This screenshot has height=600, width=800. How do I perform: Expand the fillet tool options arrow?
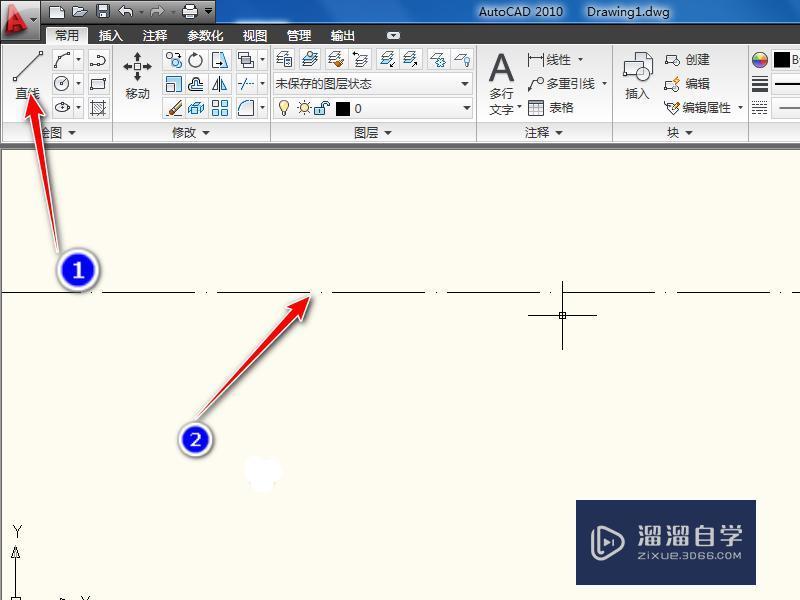click(262, 108)
